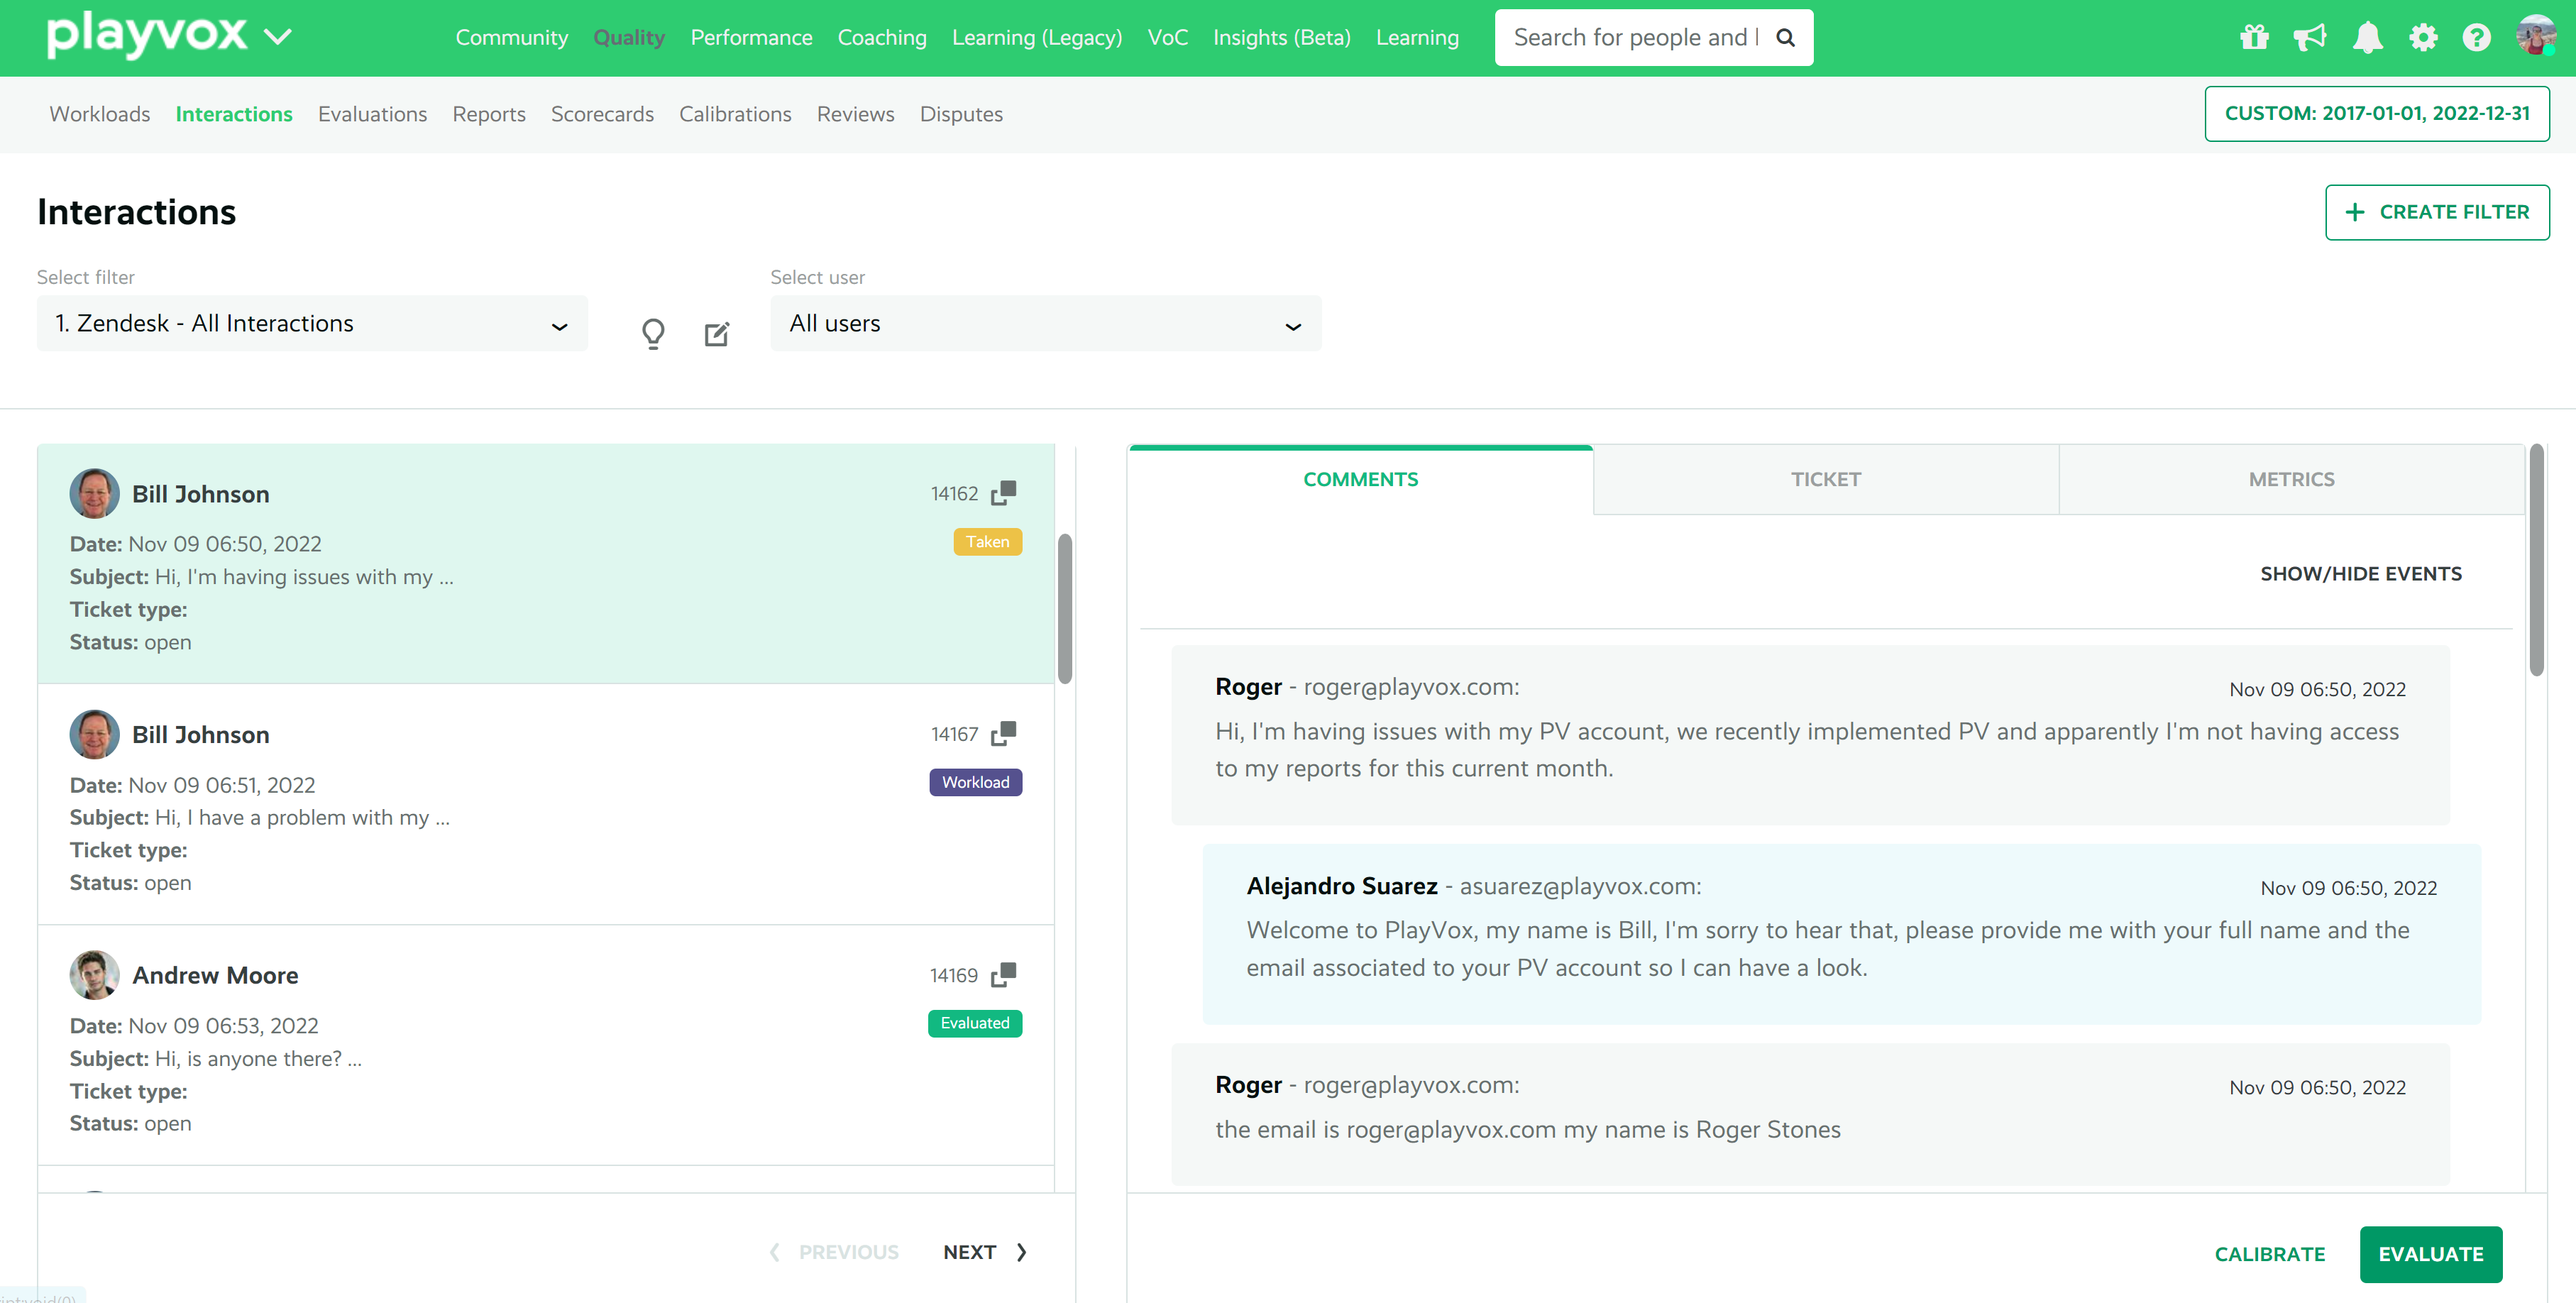This screenshot has height=1303, width=2576.
Task: Click the search magnifier in the search bar
Action: pyautogui.click(x=1785, y=37)
